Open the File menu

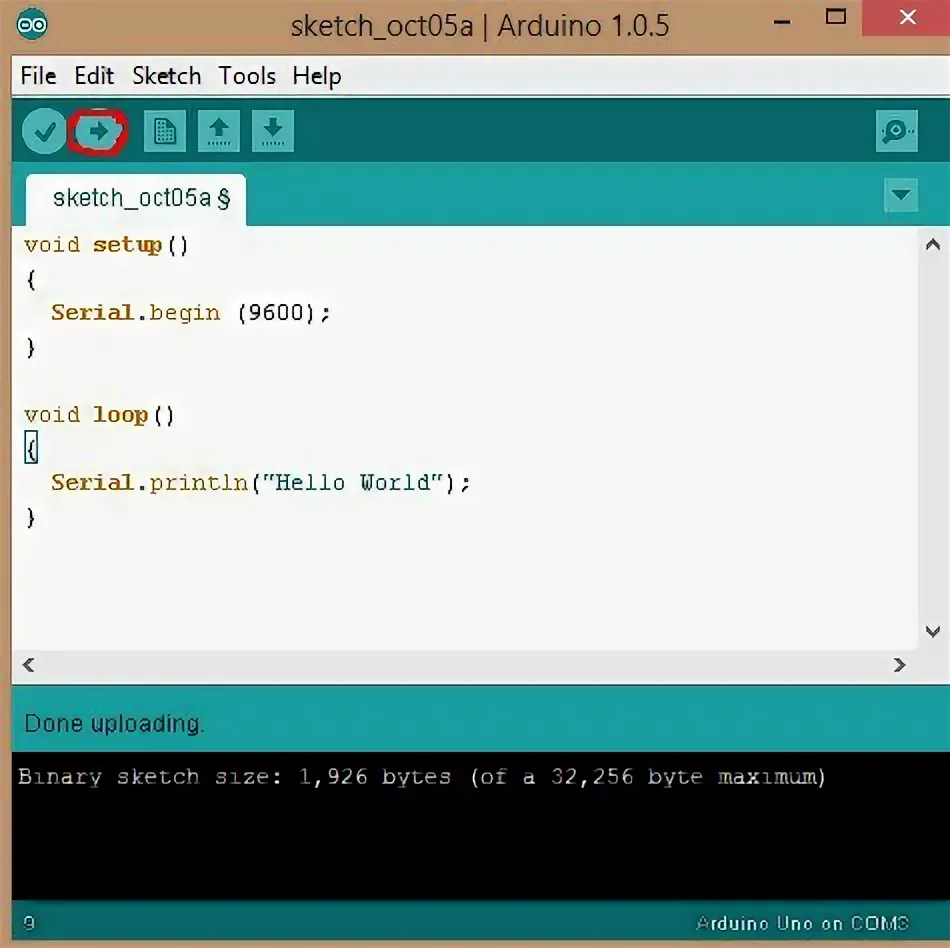point(38,76)
